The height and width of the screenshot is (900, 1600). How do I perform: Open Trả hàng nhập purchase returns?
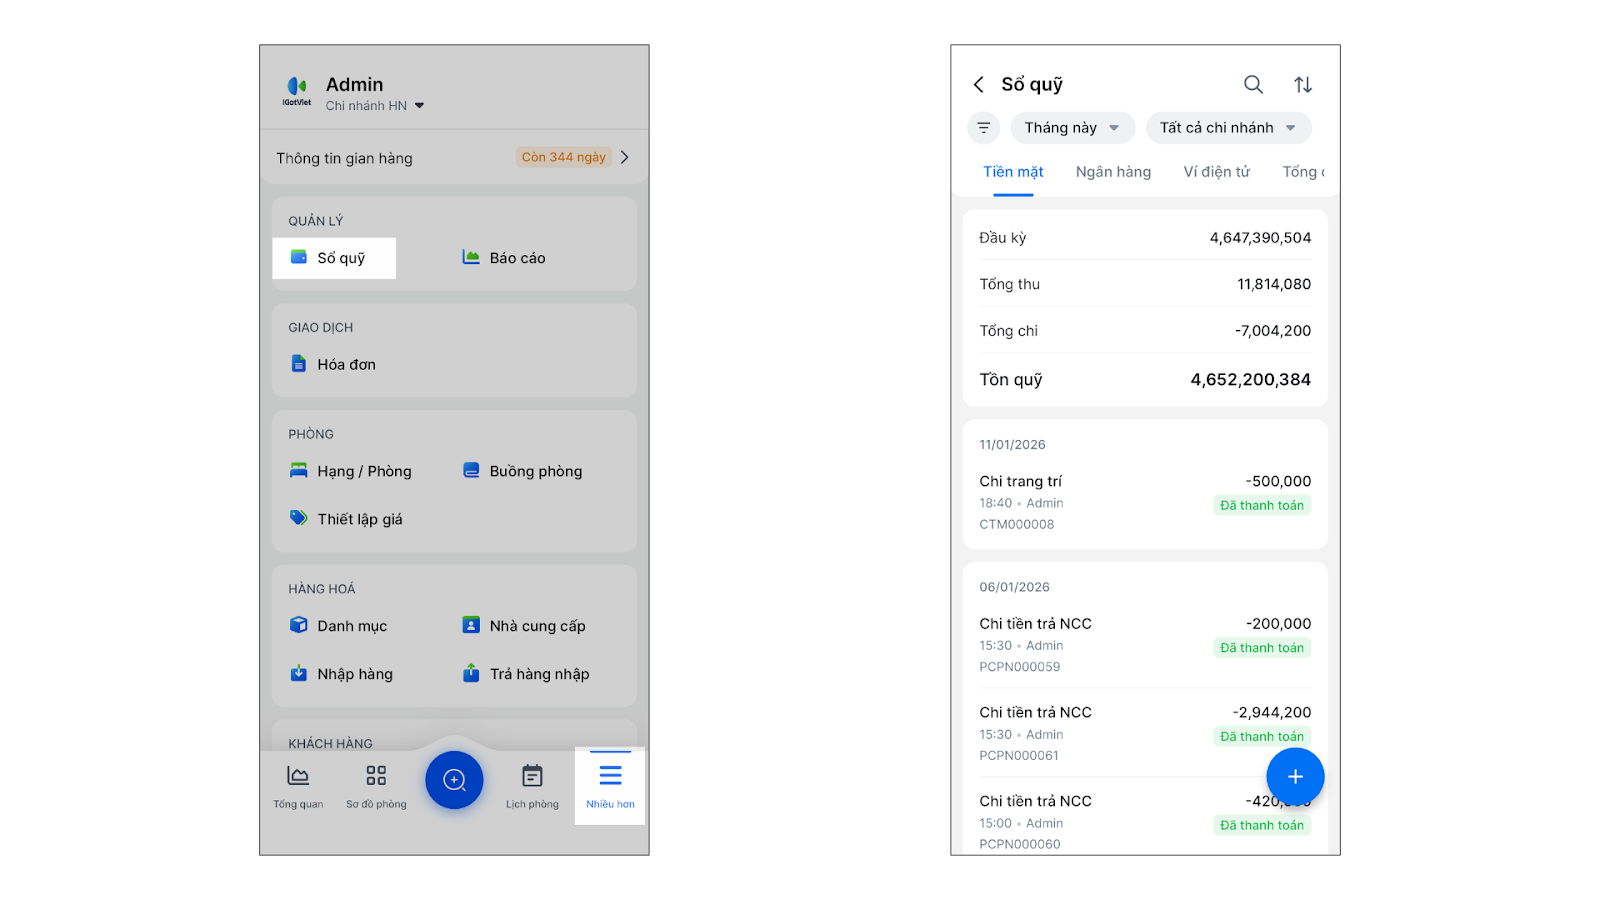[526, 674]
